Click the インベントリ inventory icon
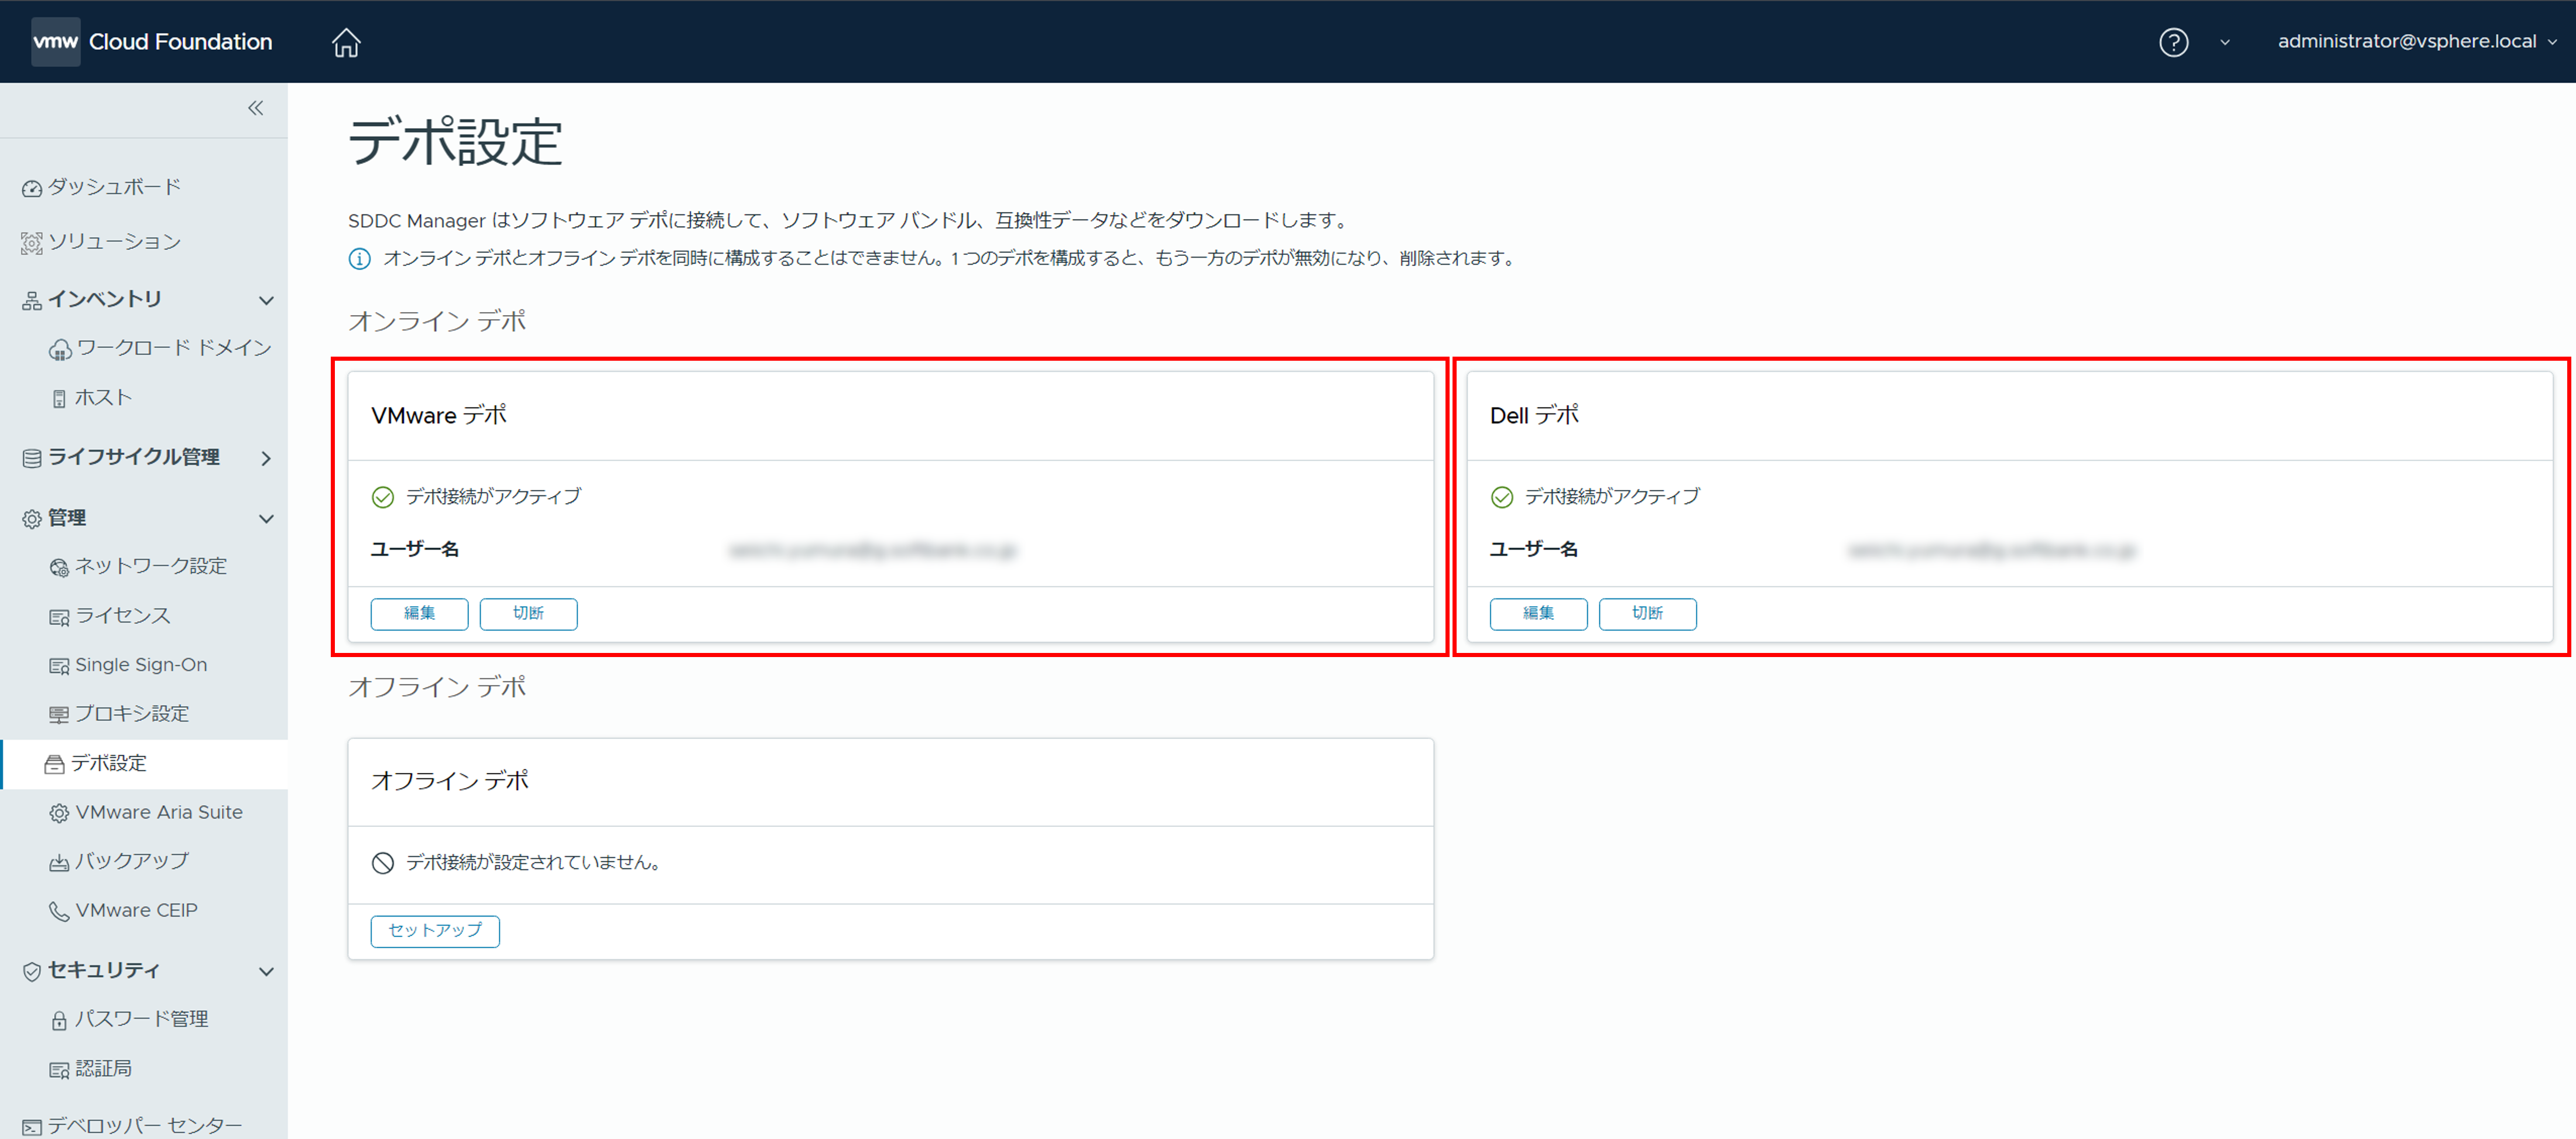2576x1139 pixels. 32,300
